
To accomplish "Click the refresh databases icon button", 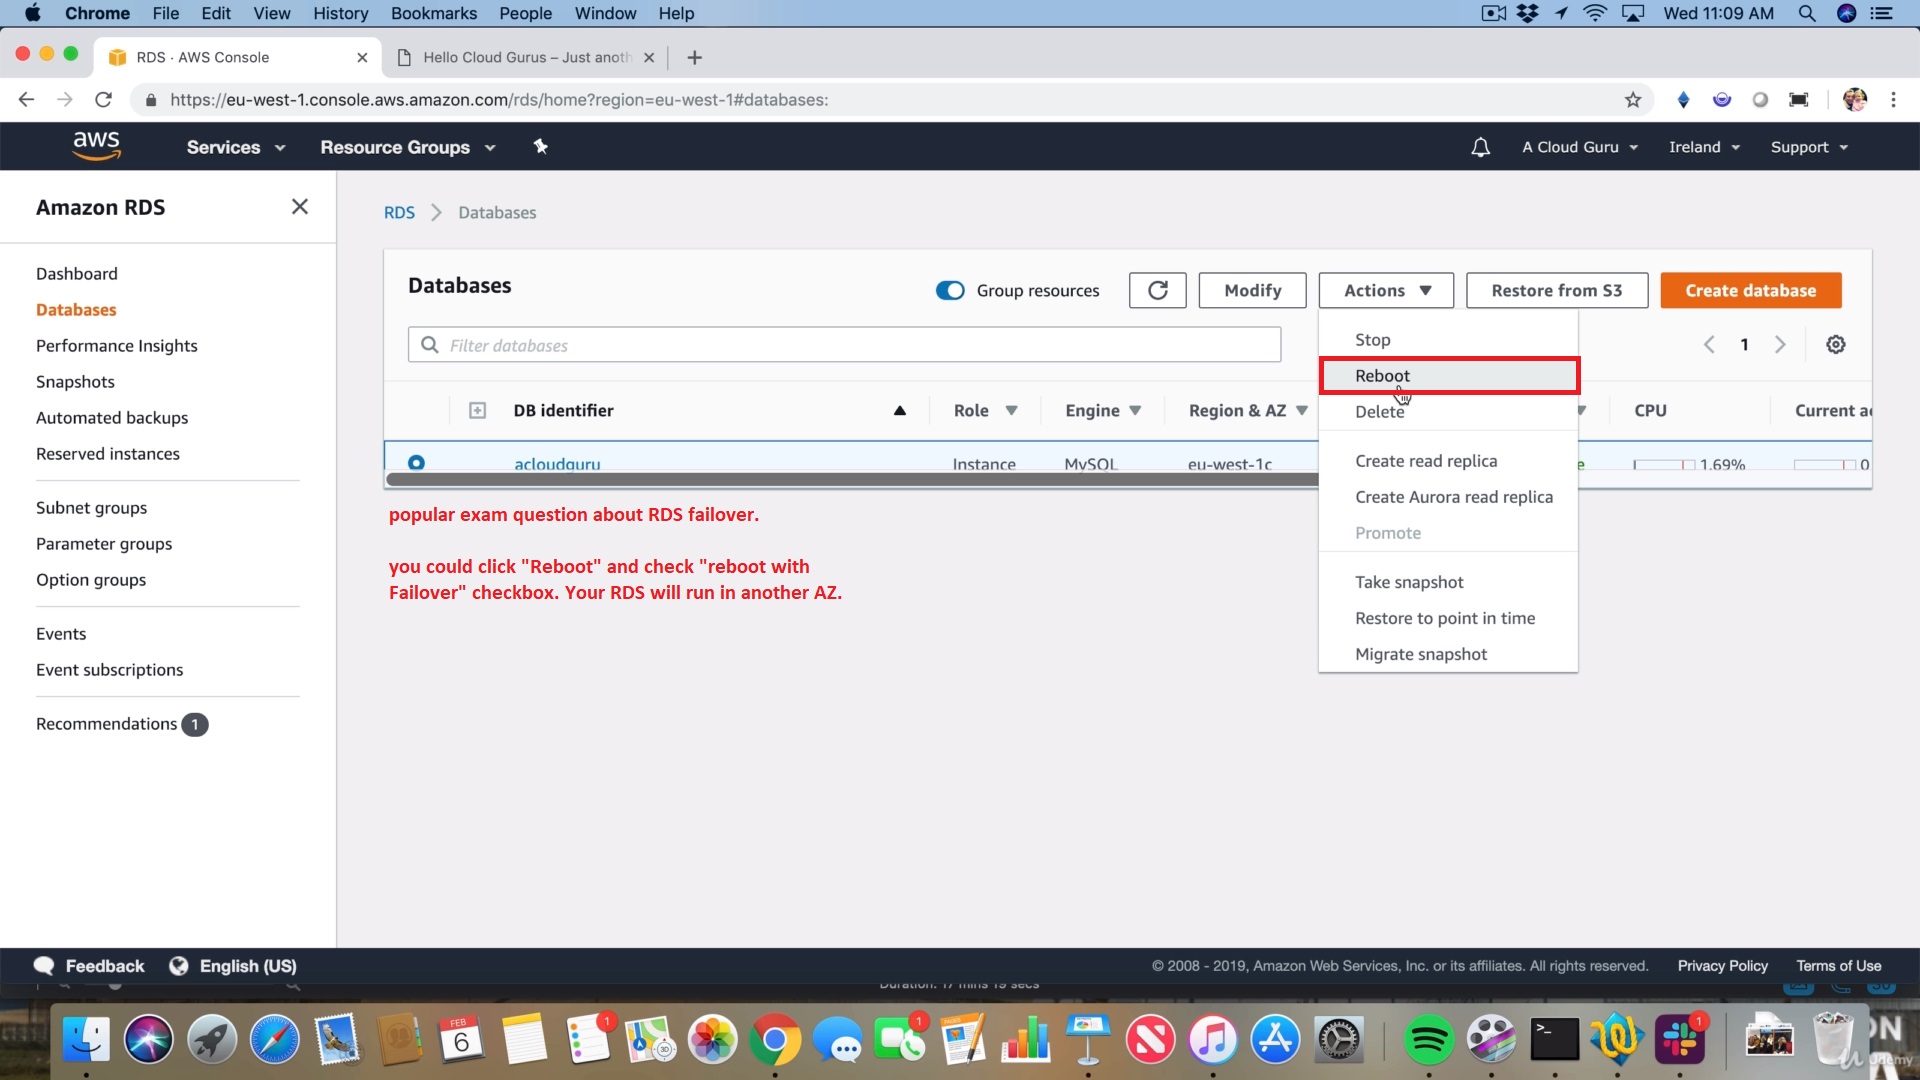I will click(1157, 290).
